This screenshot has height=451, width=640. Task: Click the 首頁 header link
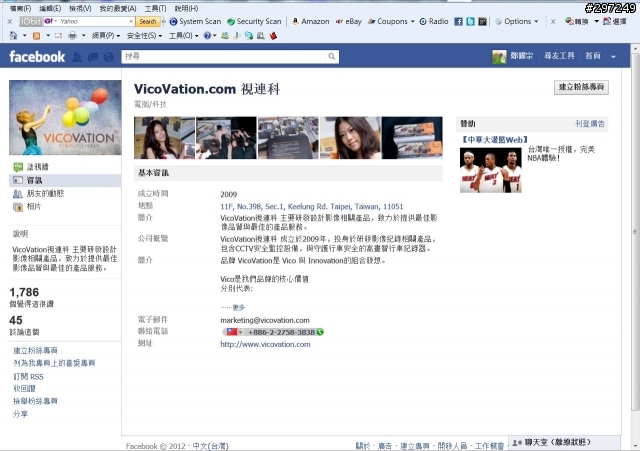(x=593, y=56)
